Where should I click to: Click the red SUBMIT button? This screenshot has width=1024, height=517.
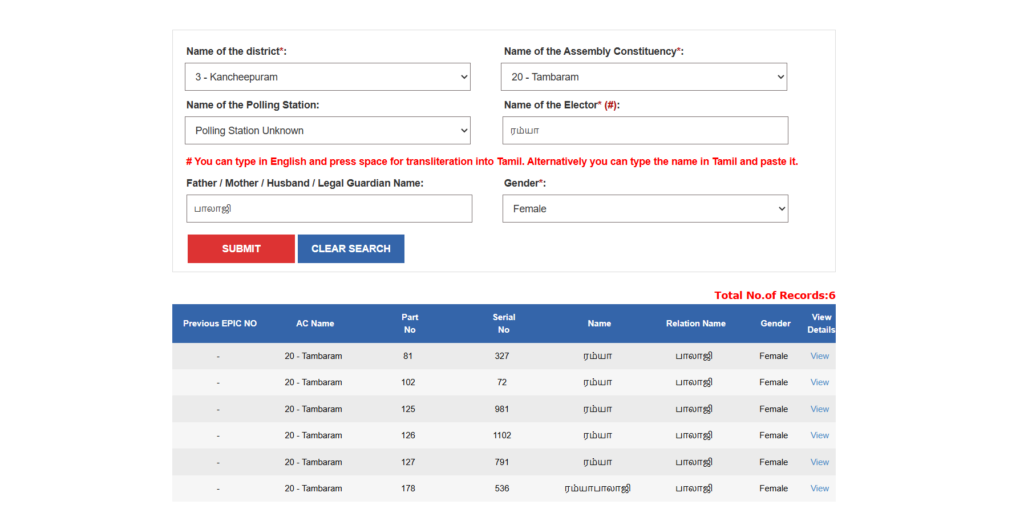pos(241,249)
